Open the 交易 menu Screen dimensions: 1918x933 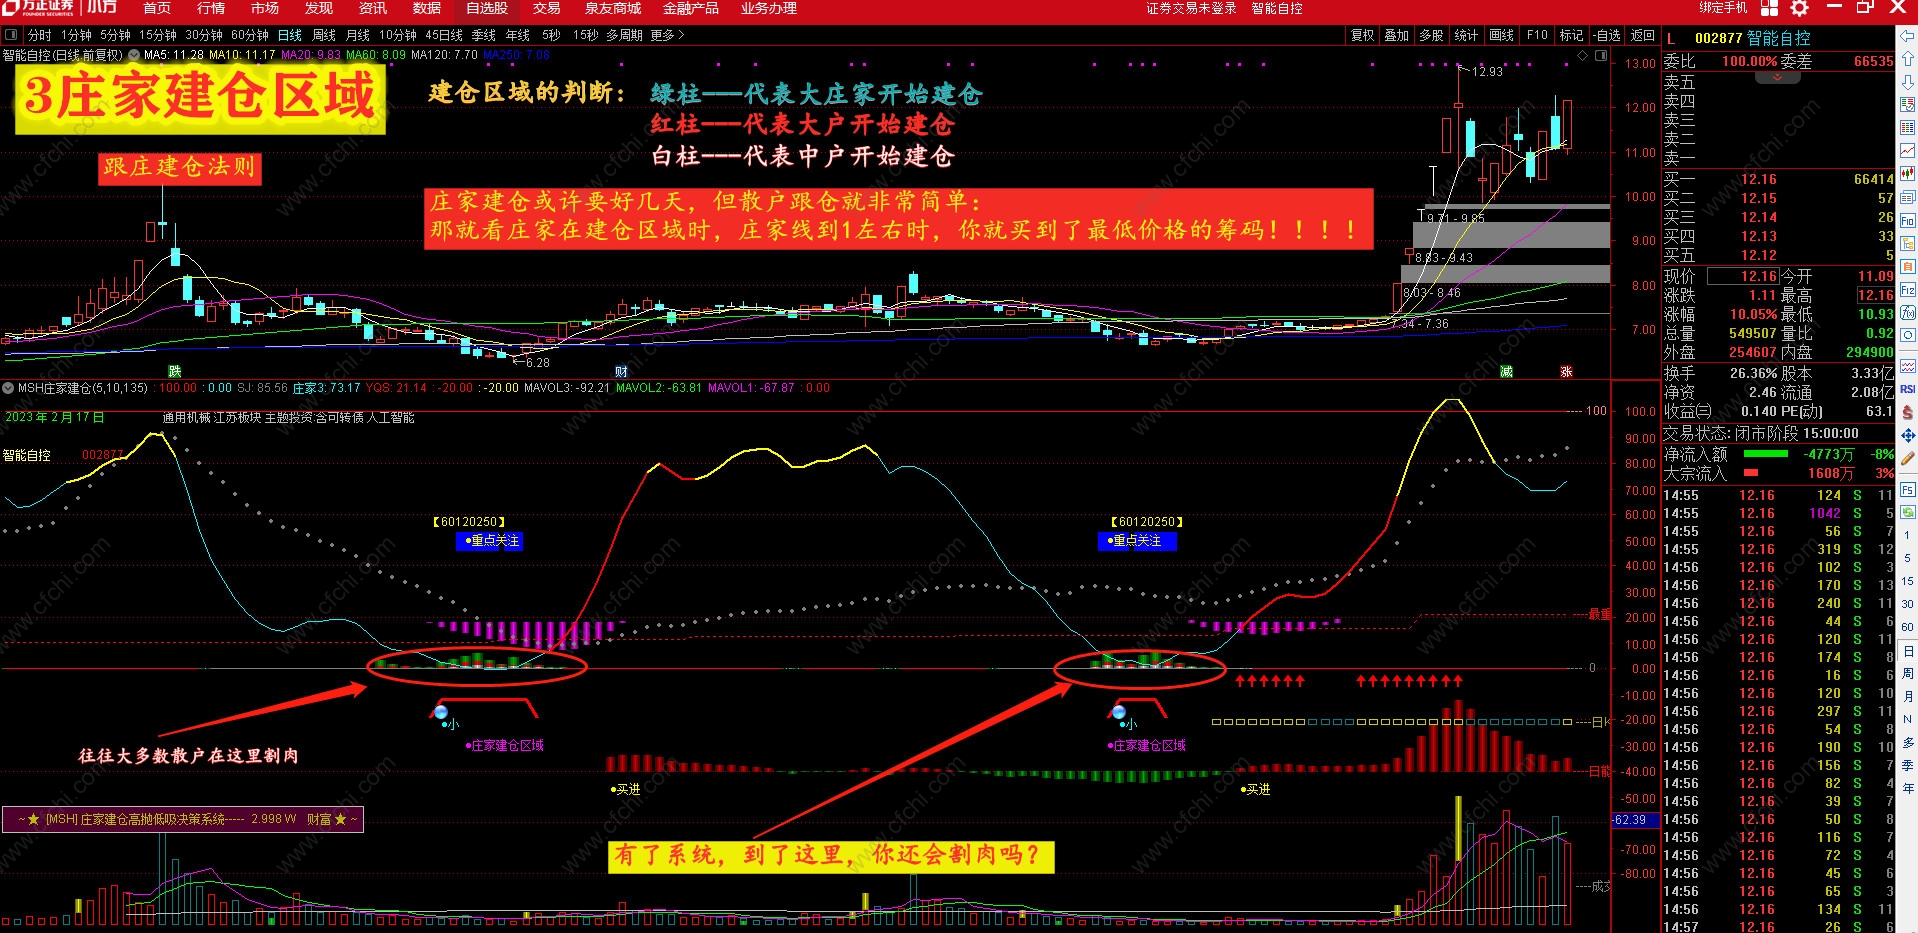pyautogui.click(x=547, y=8)
